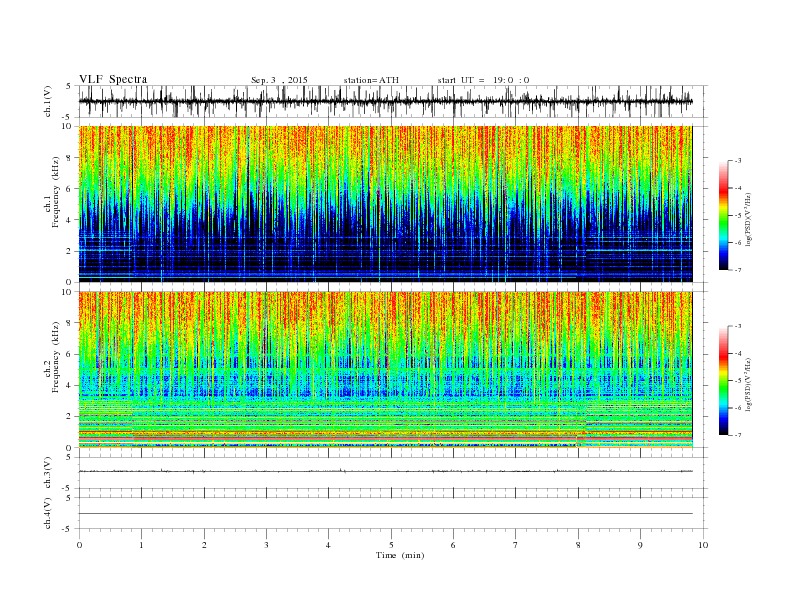Click the "-7" tick on the ch.2 colorbar

click(x=738, y=435)
